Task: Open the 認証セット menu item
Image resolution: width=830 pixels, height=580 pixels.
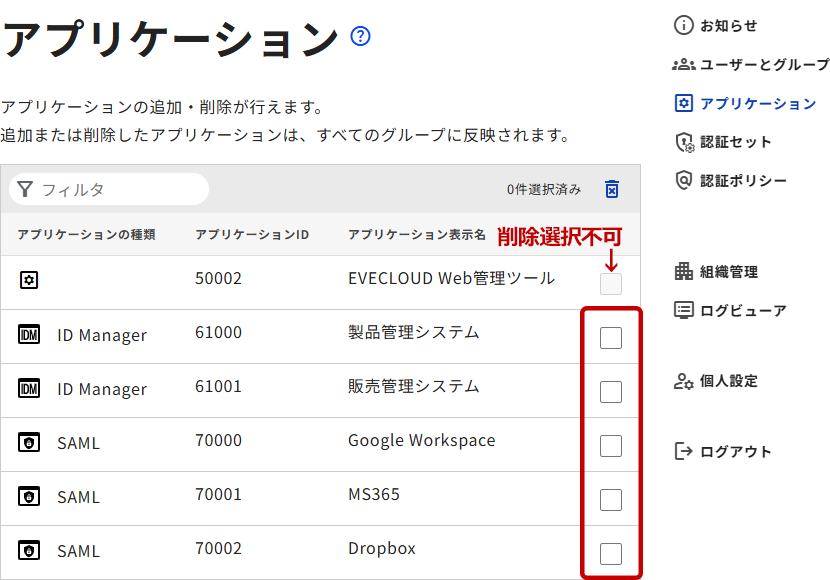Action: 735,142
